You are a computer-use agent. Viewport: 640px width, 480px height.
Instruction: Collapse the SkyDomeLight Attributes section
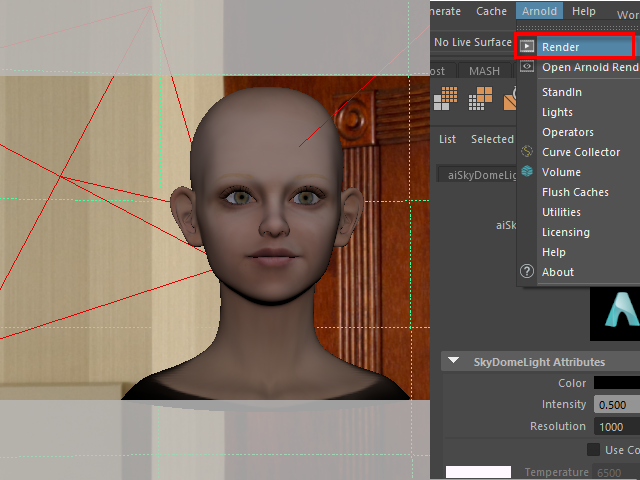coord(454,362)
